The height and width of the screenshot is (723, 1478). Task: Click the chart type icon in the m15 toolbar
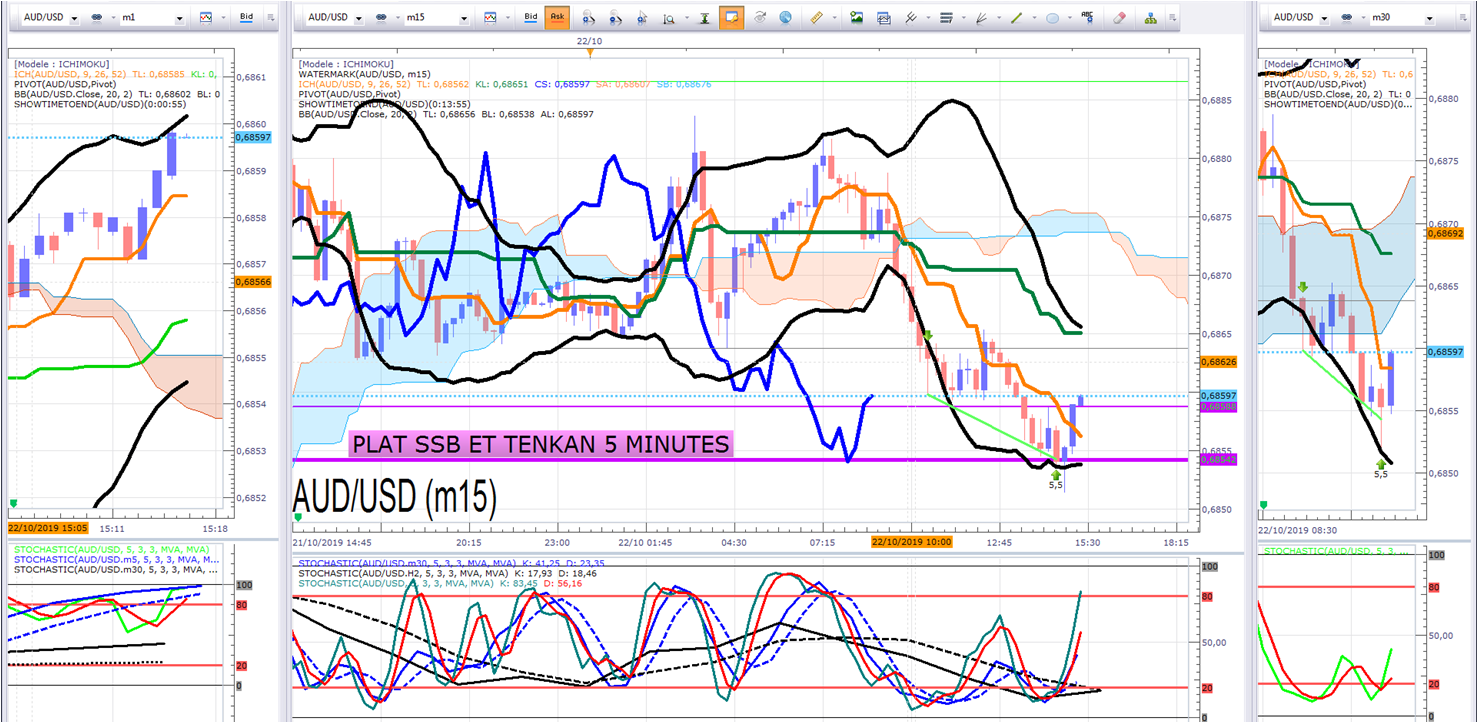click(x=491, y=18)
